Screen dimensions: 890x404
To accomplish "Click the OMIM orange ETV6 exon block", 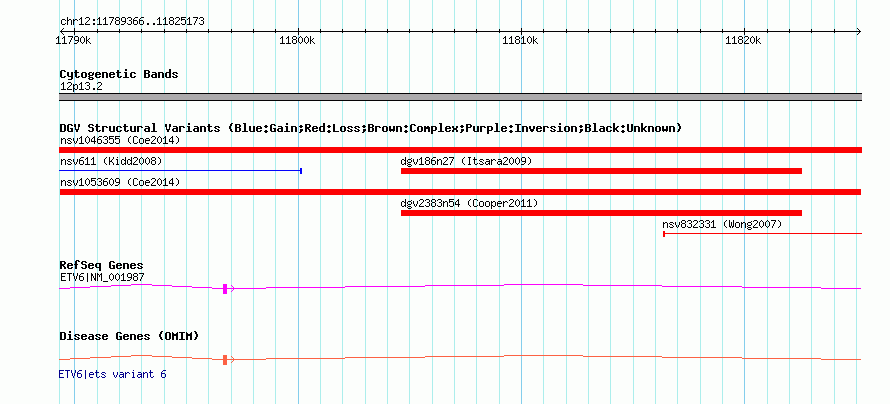I will point(225,360).
